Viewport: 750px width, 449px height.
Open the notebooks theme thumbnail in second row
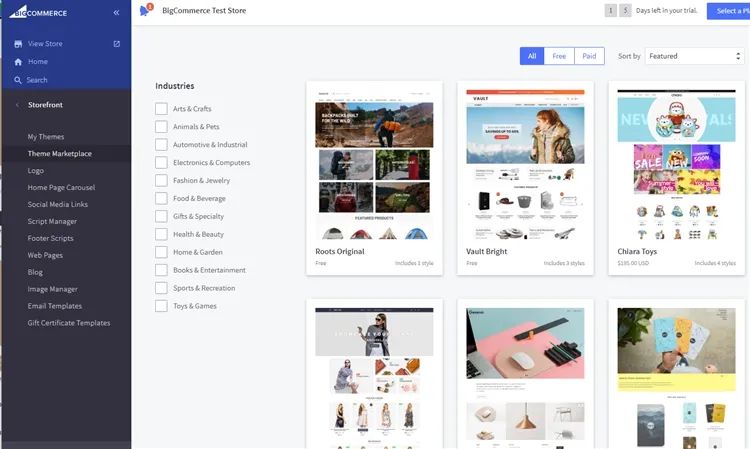coord(676,378)
